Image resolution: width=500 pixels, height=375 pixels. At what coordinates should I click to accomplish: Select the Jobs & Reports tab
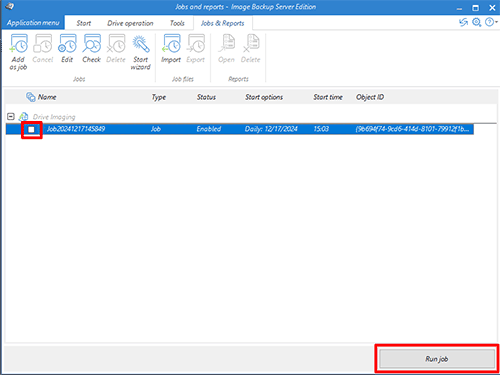tap(223, 23)
